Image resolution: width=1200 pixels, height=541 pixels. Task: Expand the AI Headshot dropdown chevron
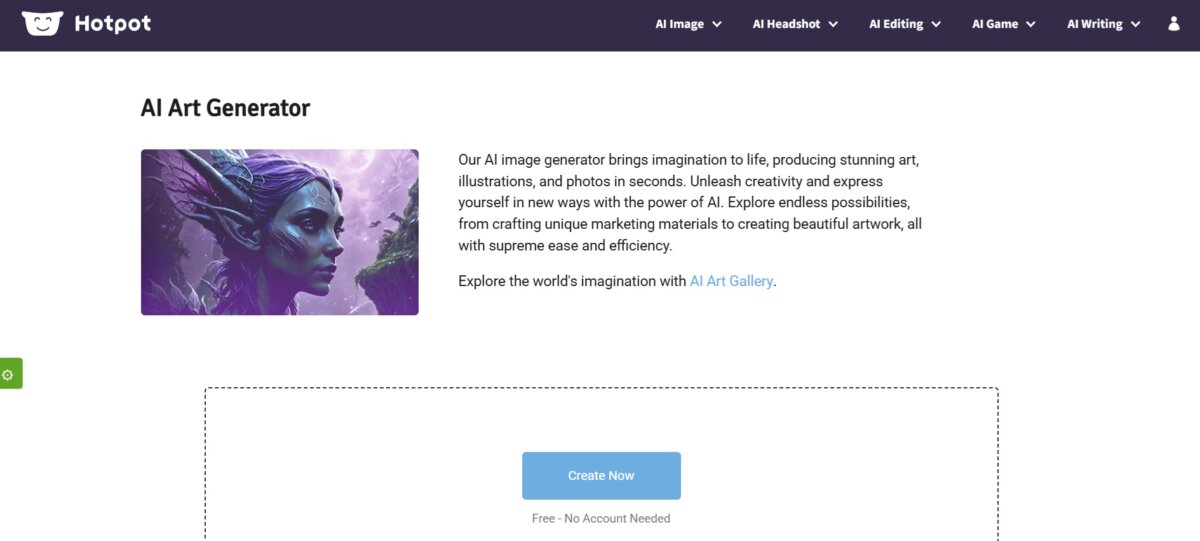[833, 25]
